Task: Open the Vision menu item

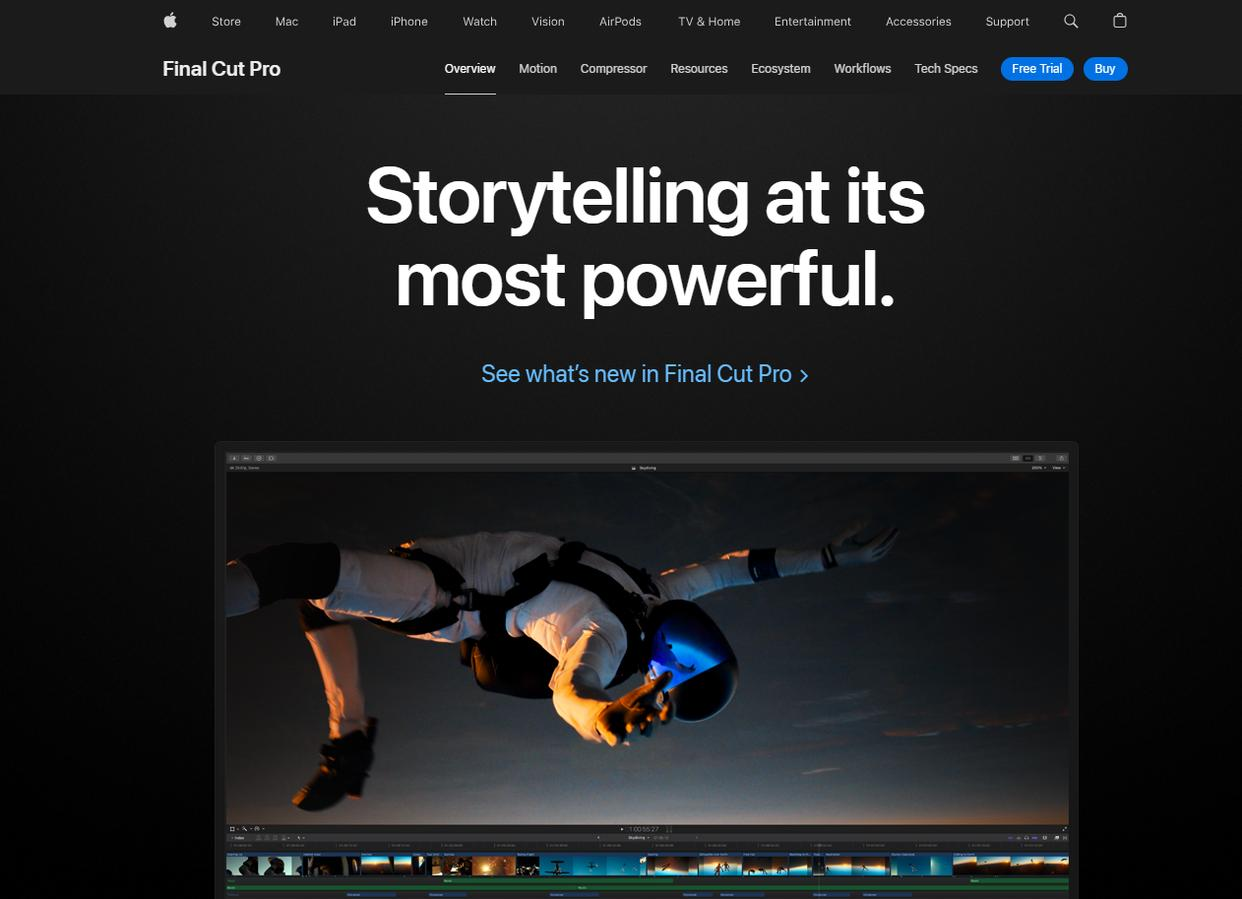Action: [x=548, y=21]
